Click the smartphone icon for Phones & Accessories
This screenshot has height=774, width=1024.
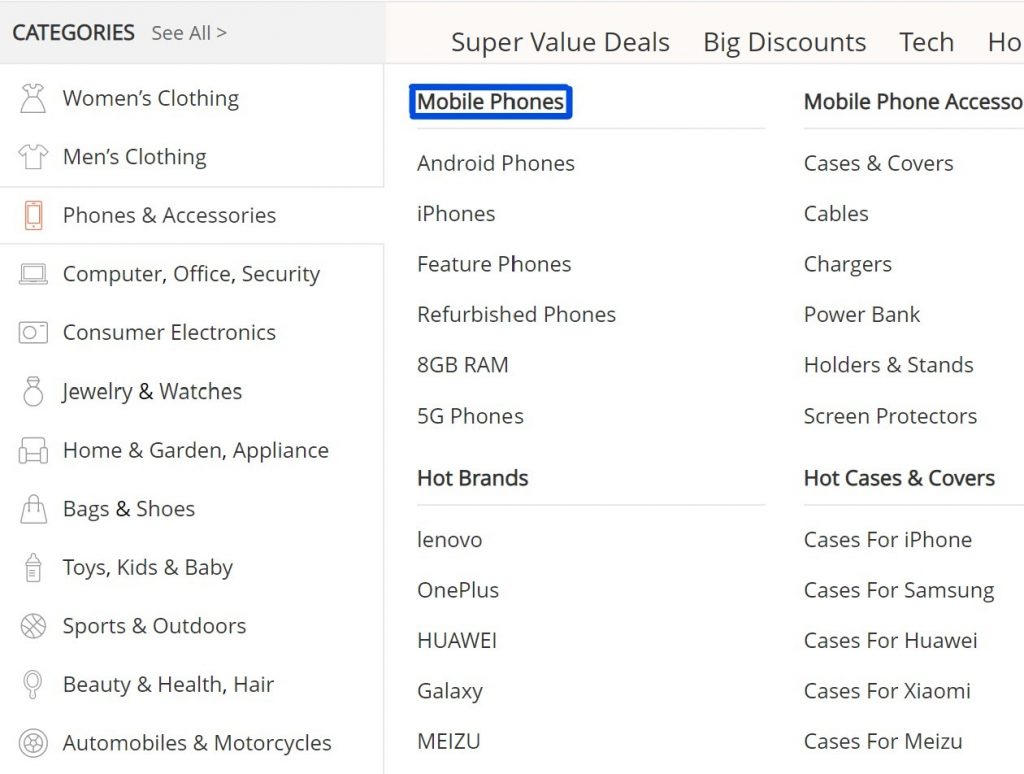point(33,215)
